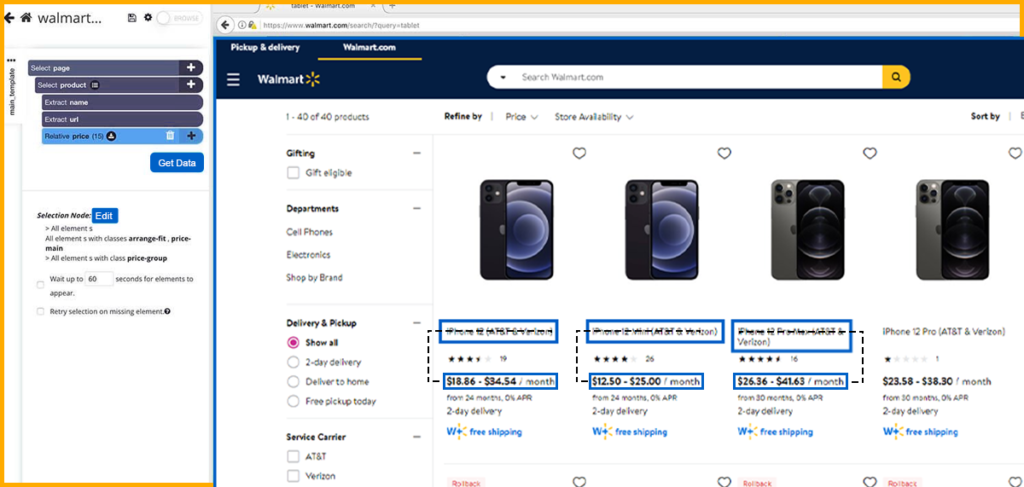Collapse the Service Carrier section
Viewport: 1024px width, 487px height.
417,437
